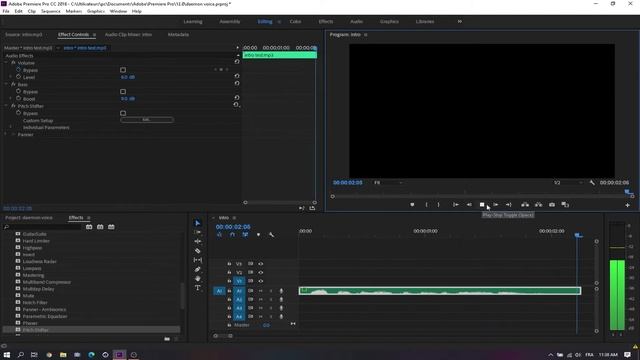Image resolution: width=640 pixels, height=360 pixels.
Task: Reset the Bass Boost parameter
Action: coord(237,98)
